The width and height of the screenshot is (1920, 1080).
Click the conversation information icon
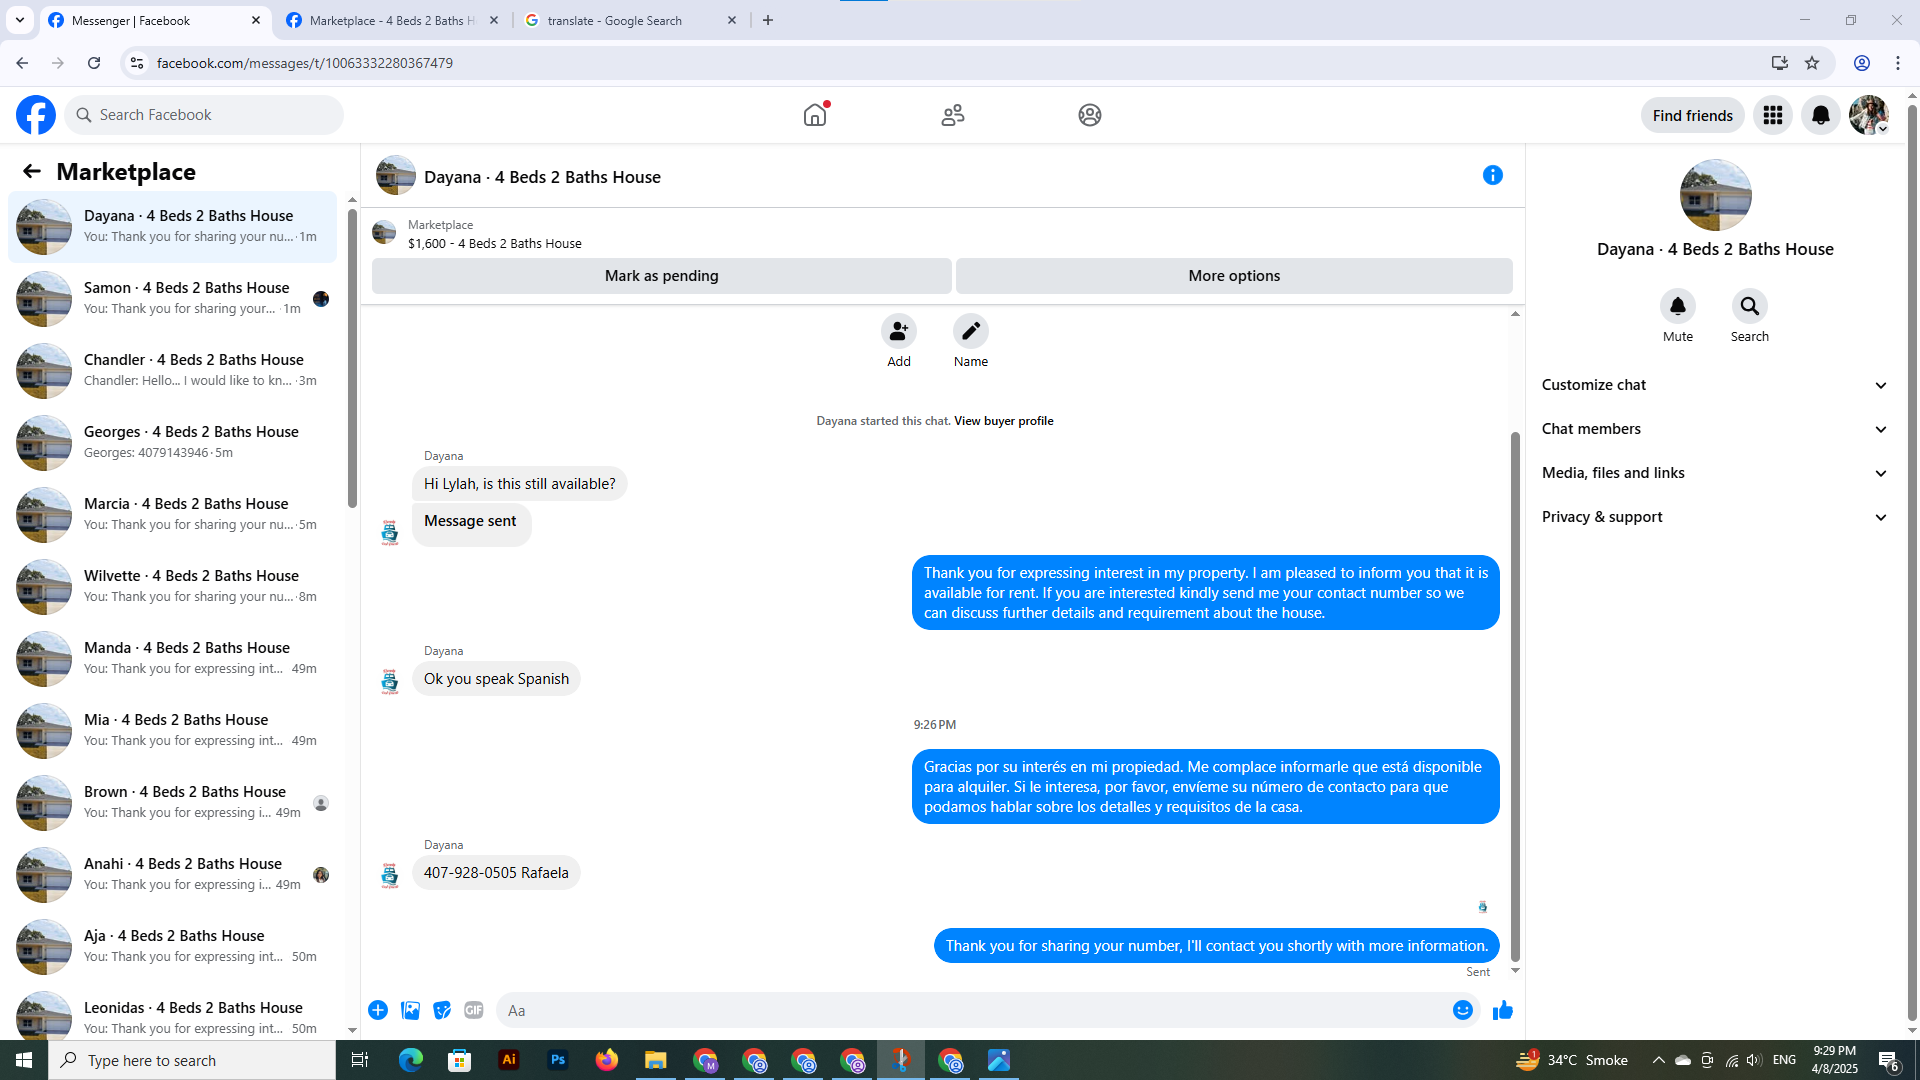point(1492,176)
